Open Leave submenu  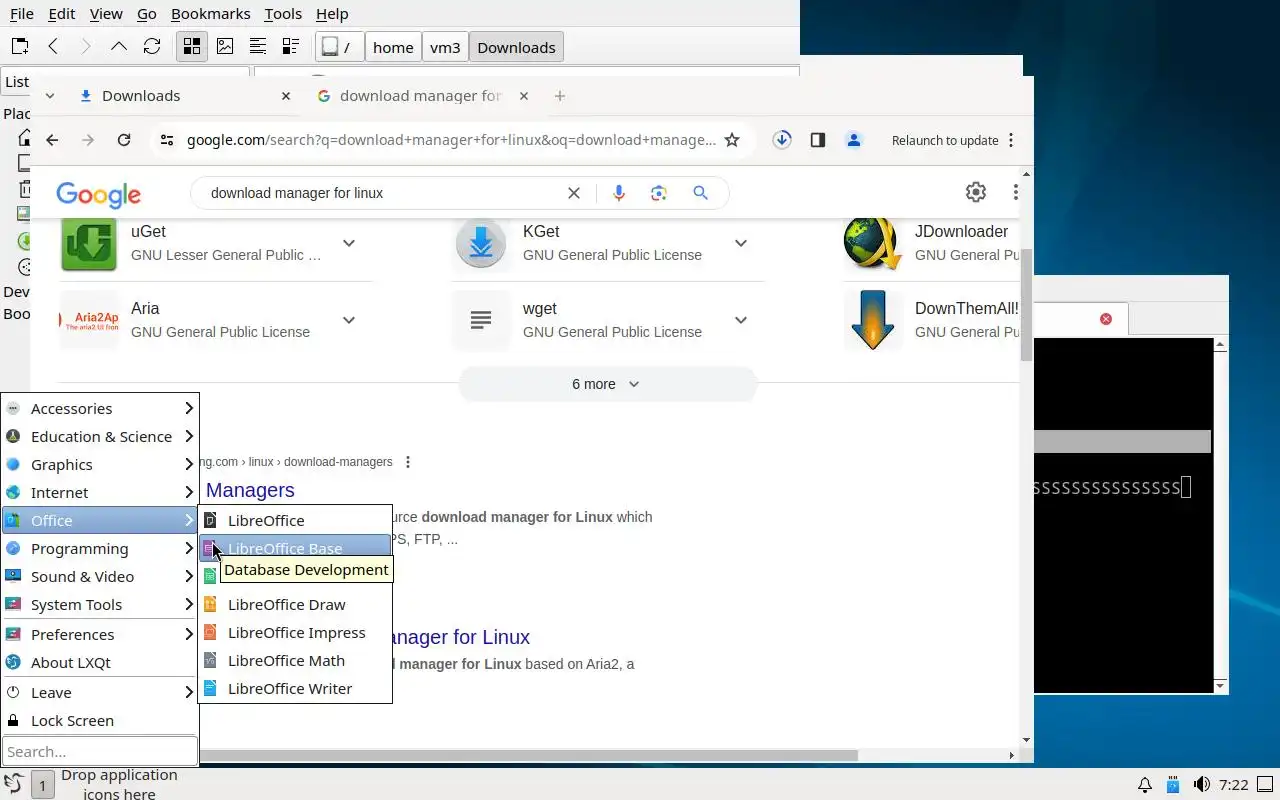(x=100, y=692)
